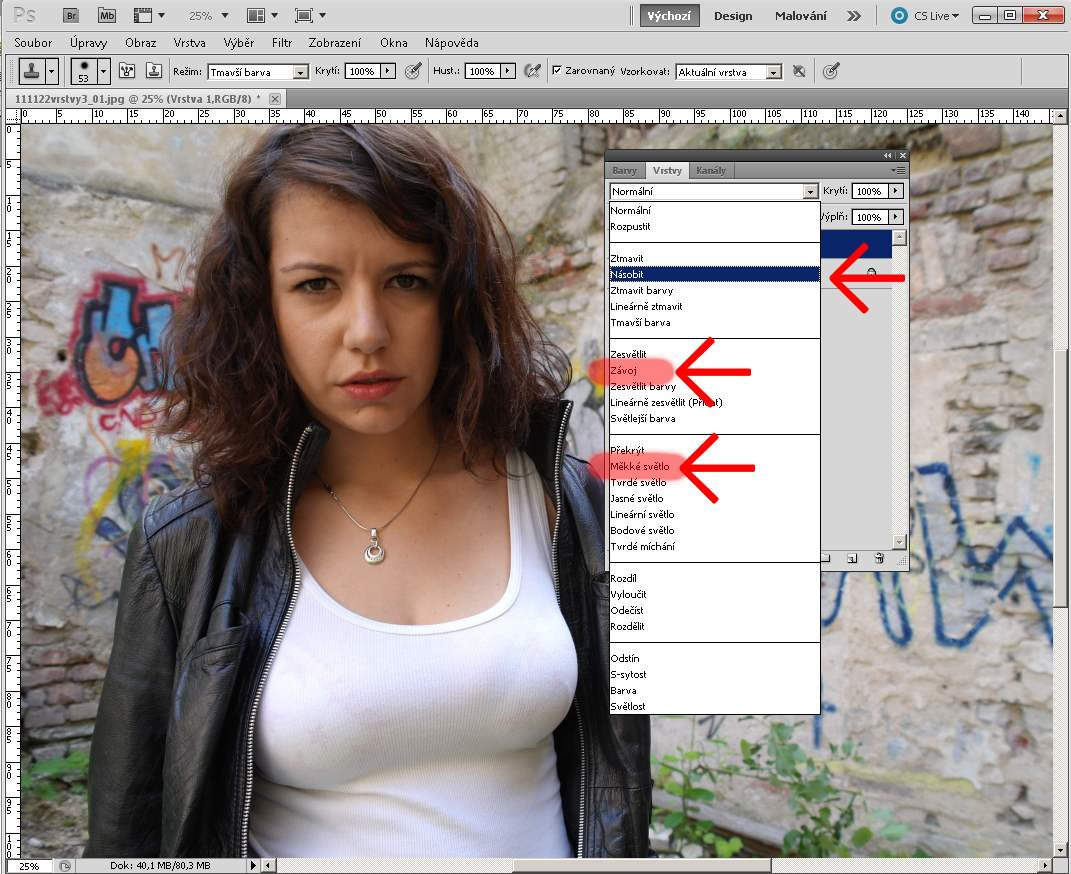1071x874 pixels.
Task: Toggle ignore adjustment layers when cloning
Action: [798, 71]
